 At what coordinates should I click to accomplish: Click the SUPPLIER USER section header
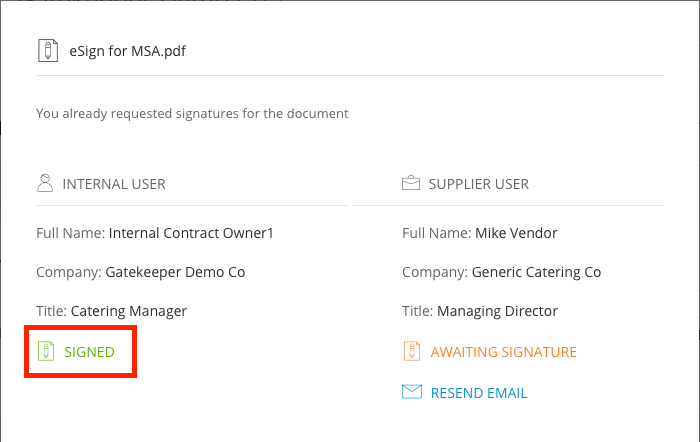coord(479,184)
